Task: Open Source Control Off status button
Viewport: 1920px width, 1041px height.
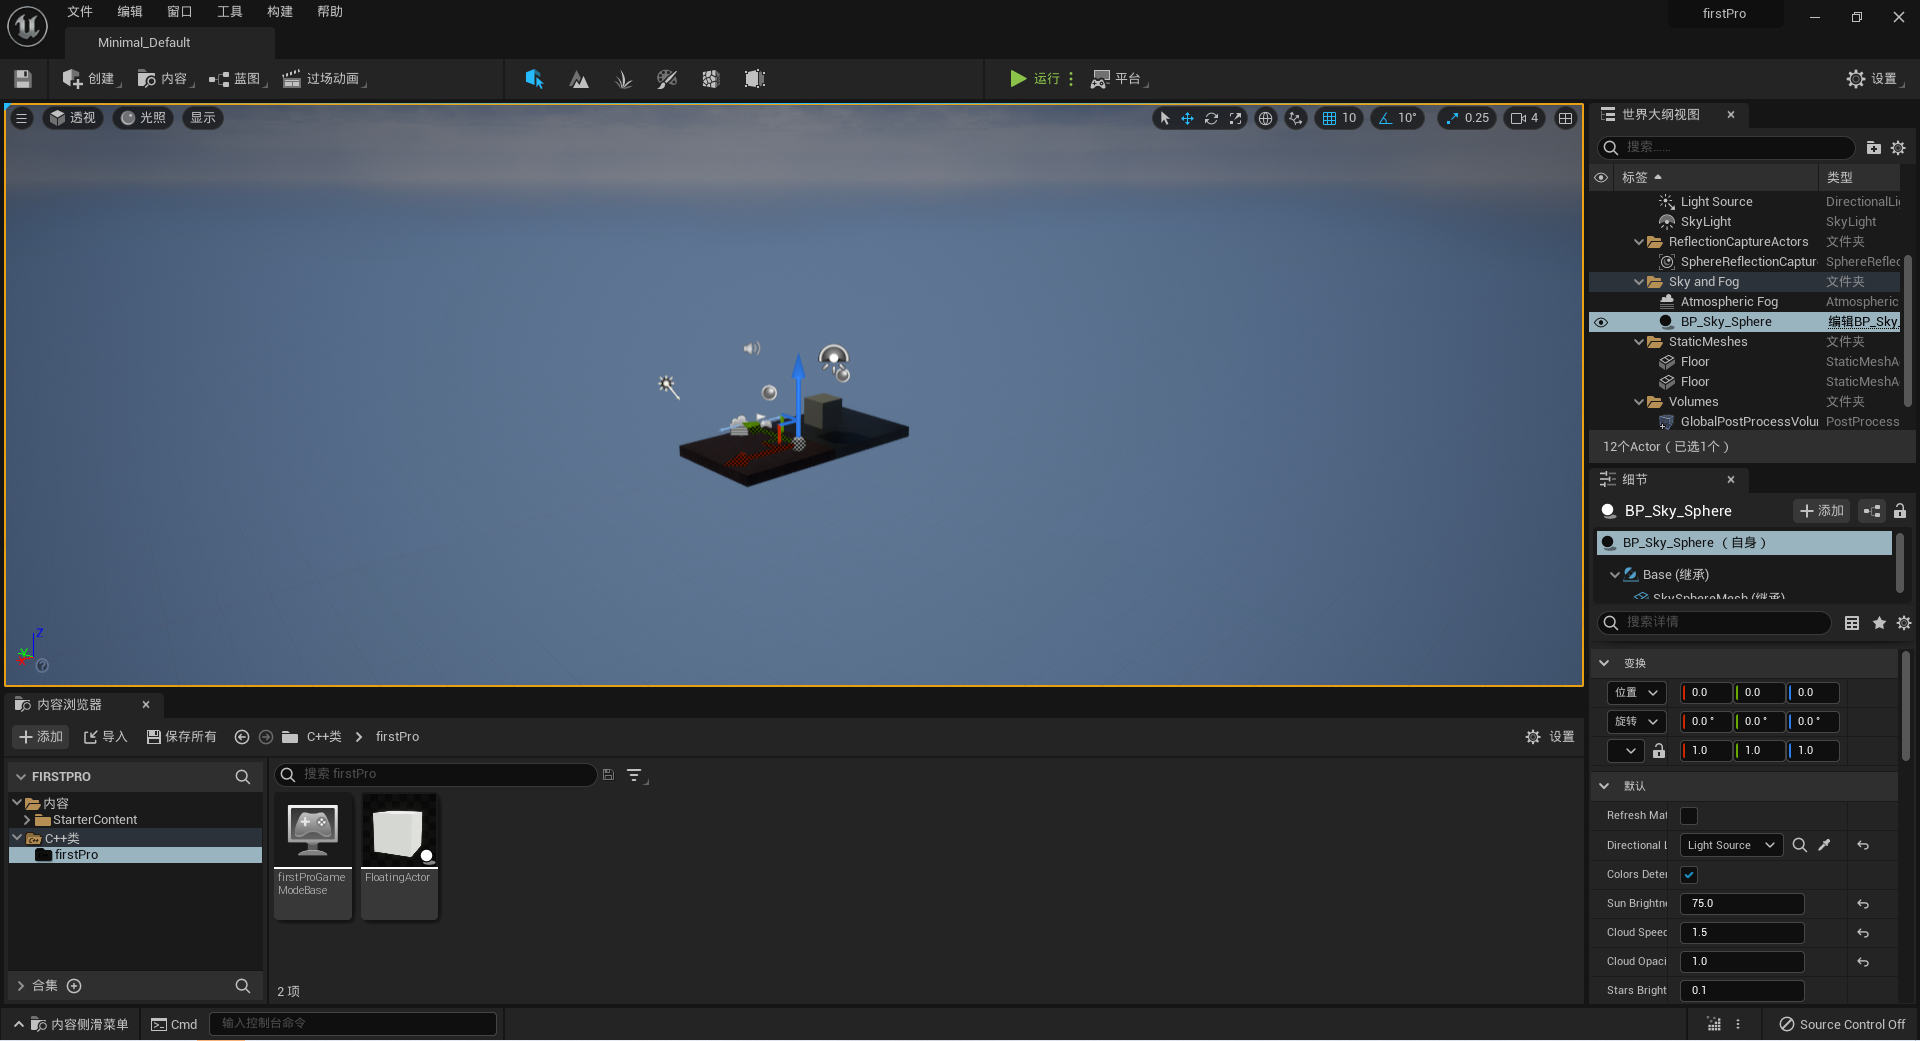Action: tap(1842, 1025)
